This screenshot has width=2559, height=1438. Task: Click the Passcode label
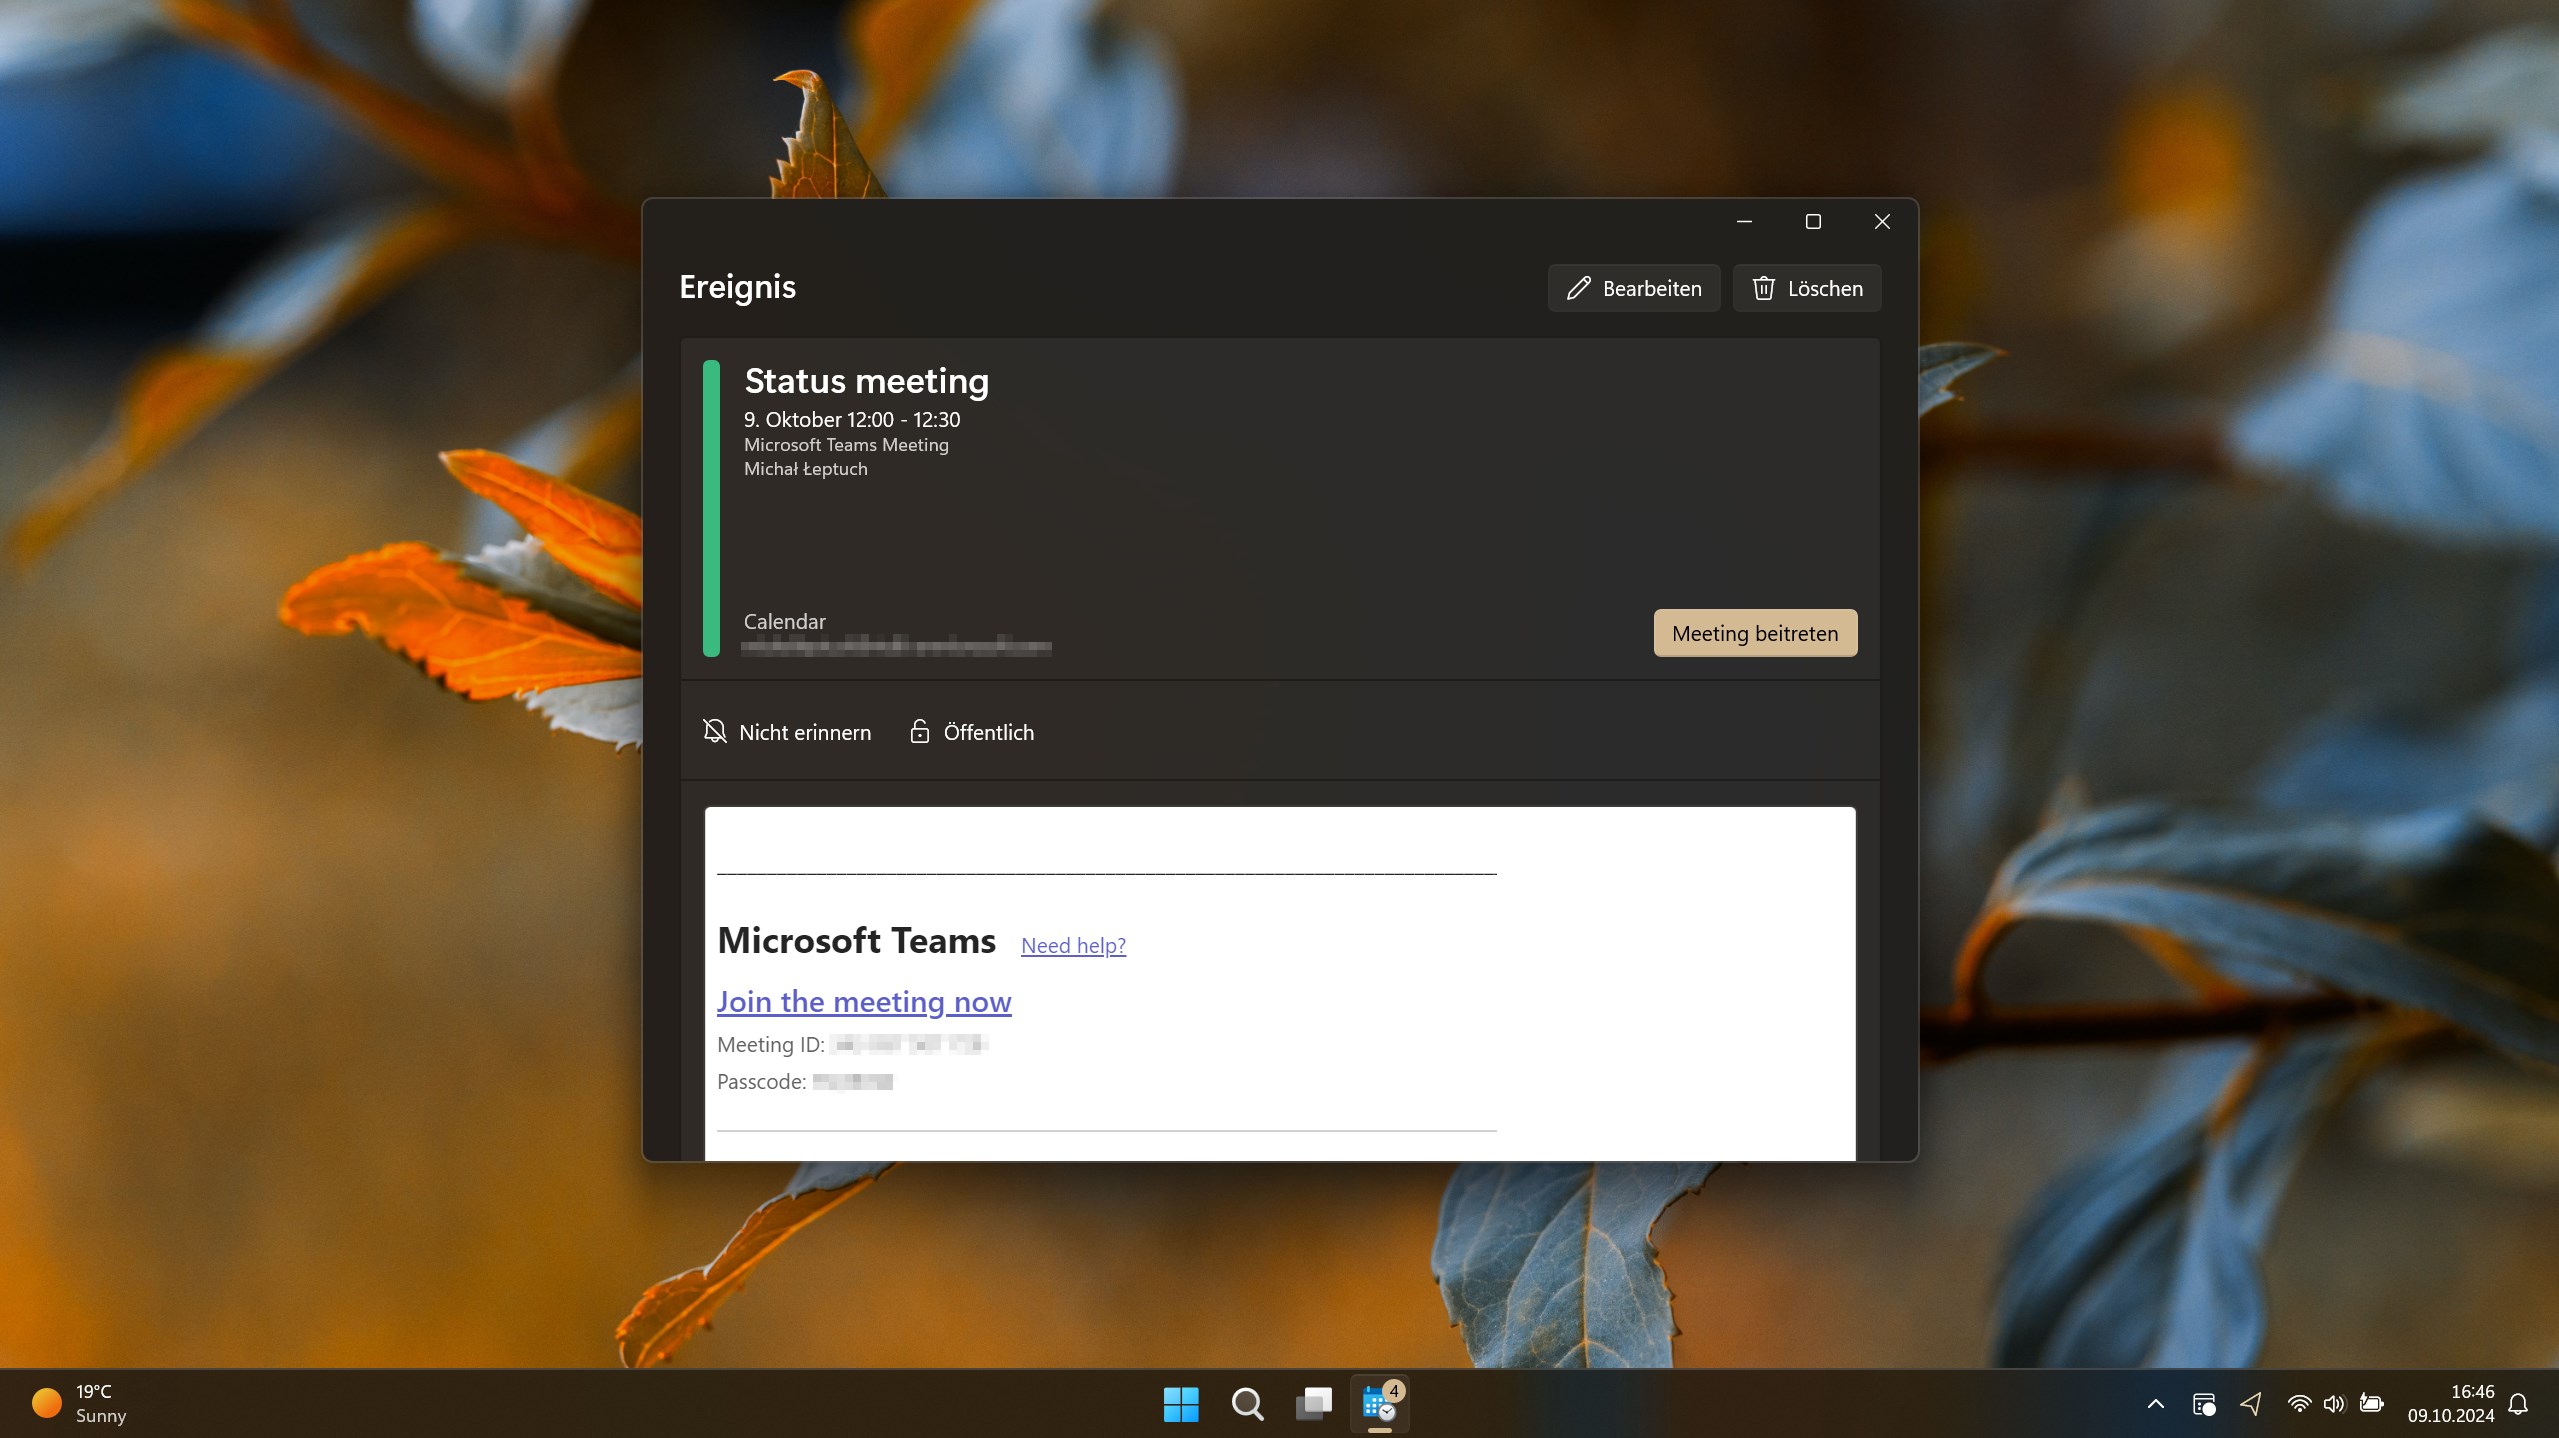(762, 1081)
